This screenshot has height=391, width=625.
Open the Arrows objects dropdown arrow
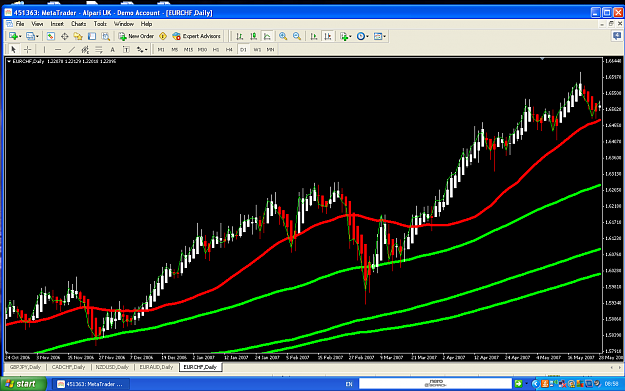[146, 49]
